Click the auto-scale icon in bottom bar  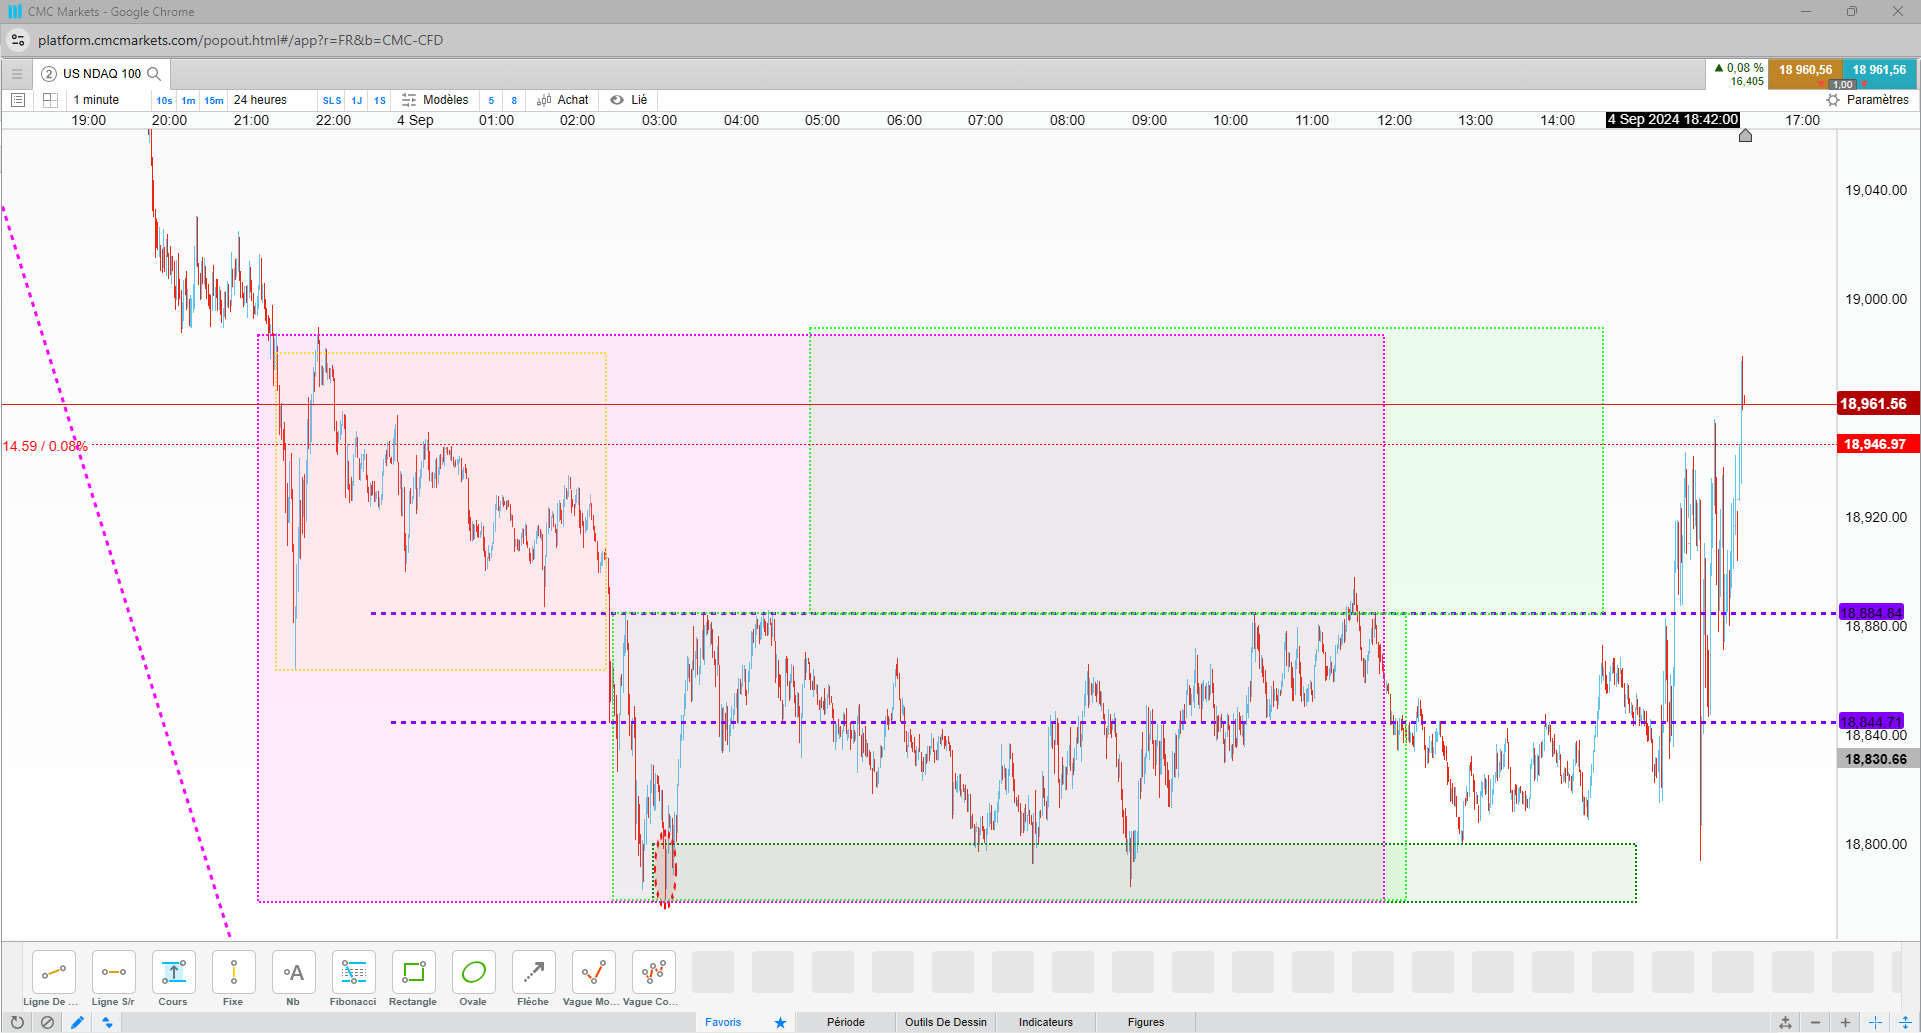pos(1785,1022)
